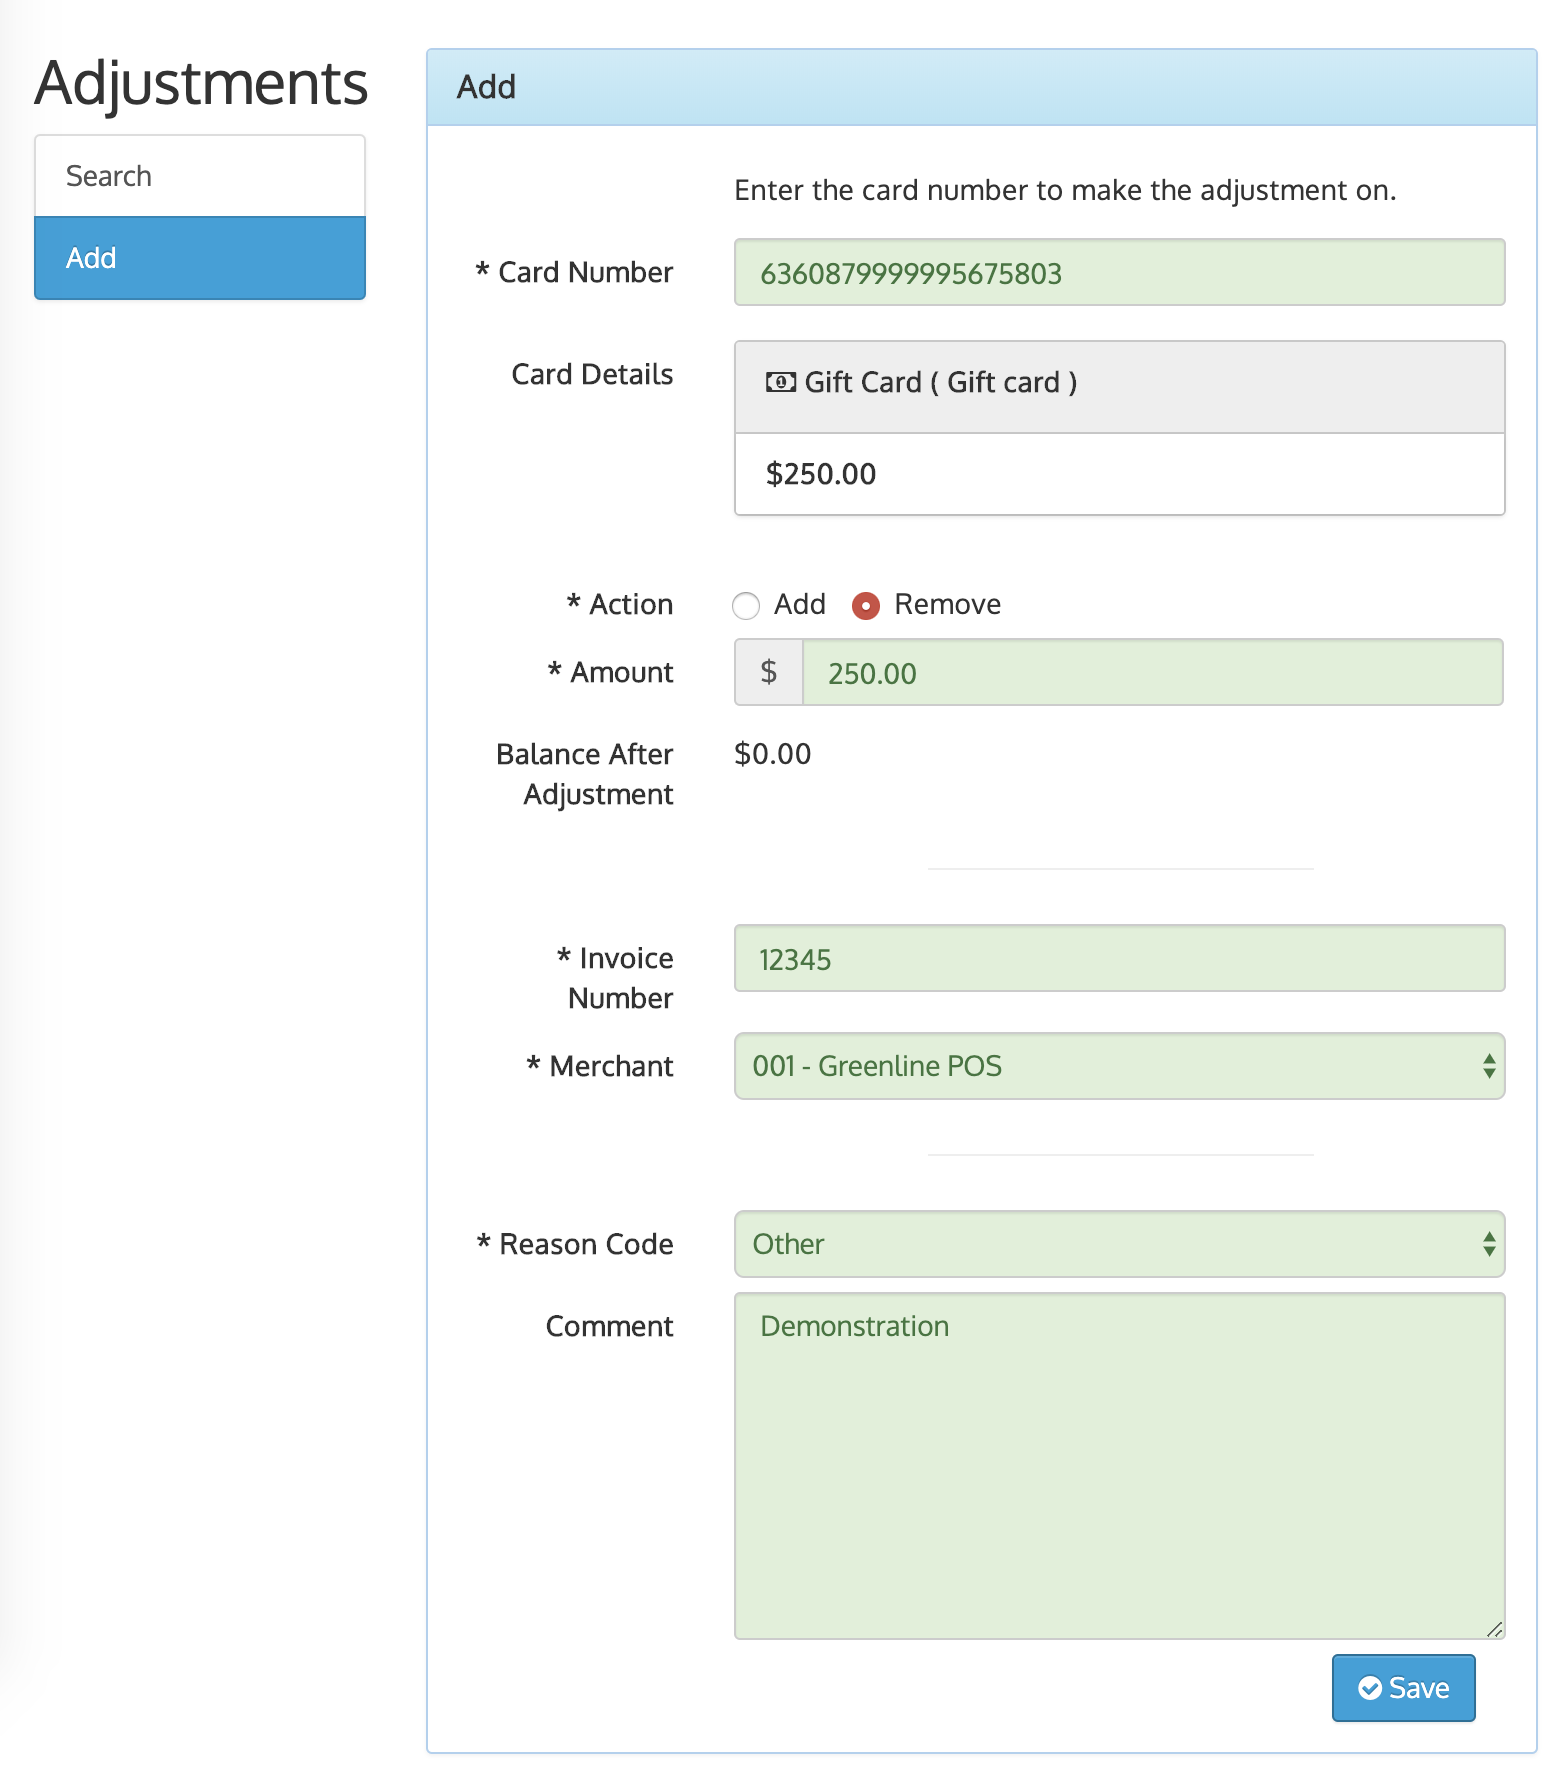Click the dollar sign amount prefix

(768, 672)
